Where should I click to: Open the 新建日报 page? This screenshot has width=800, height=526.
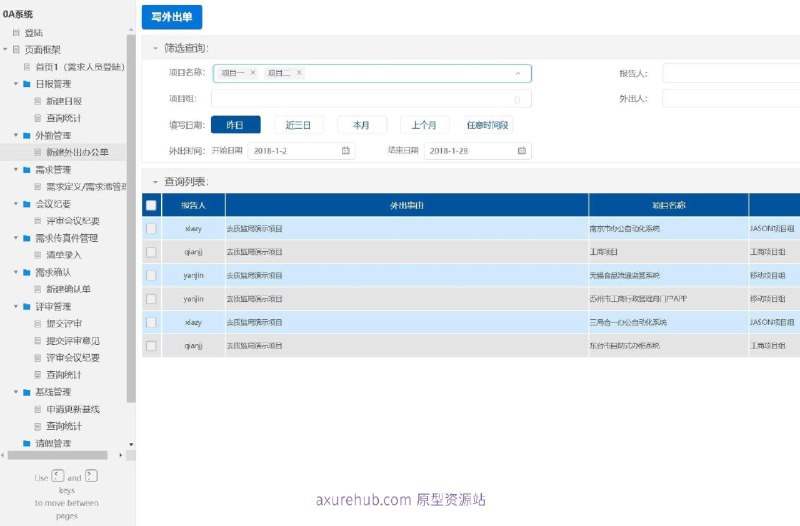[x=64, y=101]
